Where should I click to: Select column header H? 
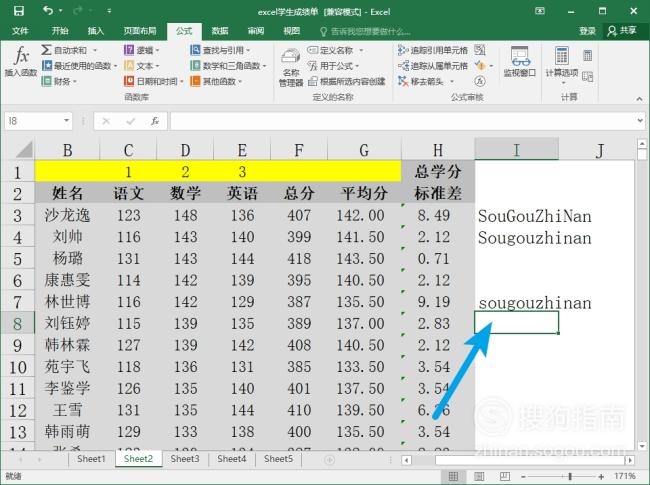point(438,150)
